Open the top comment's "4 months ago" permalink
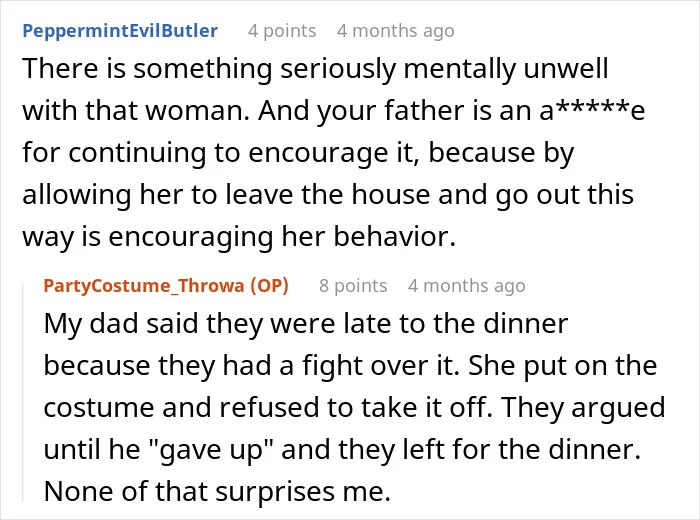Screen dimensions: 700x520 [x=396, y=31]
